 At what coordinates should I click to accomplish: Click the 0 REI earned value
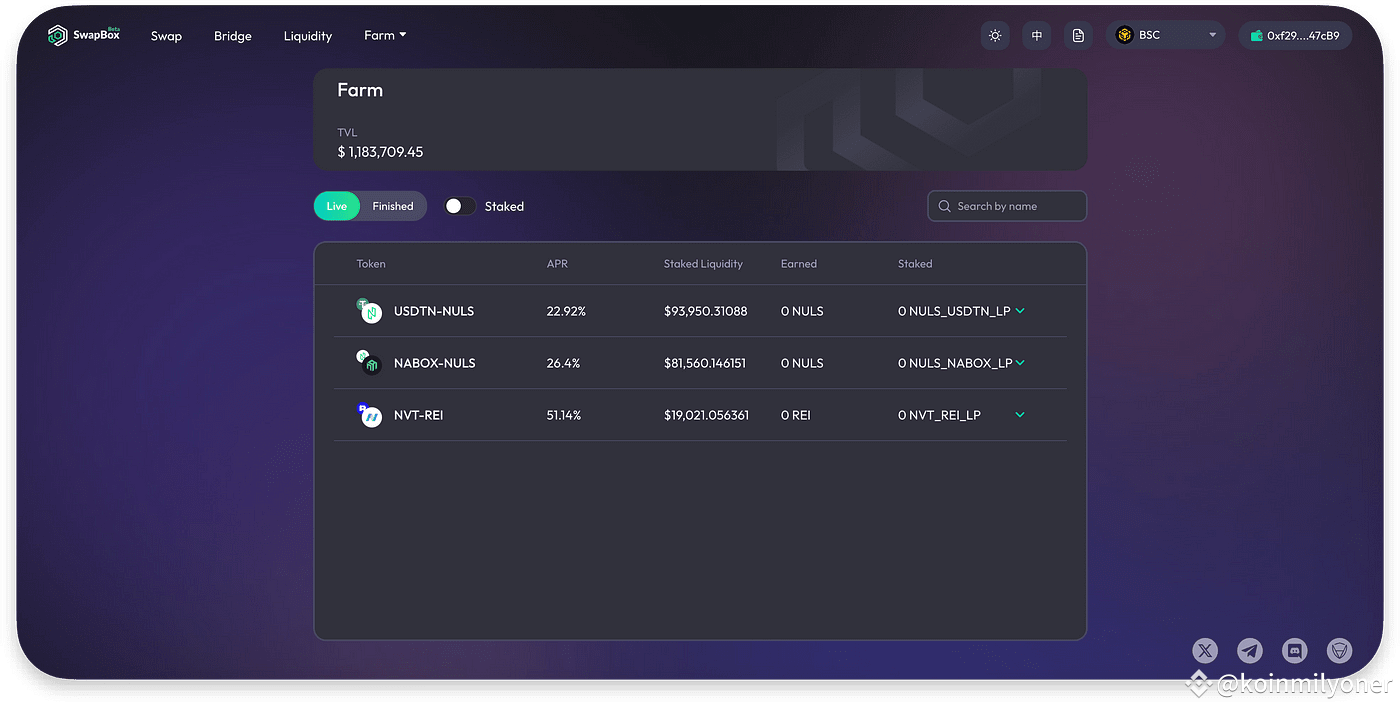796,415
